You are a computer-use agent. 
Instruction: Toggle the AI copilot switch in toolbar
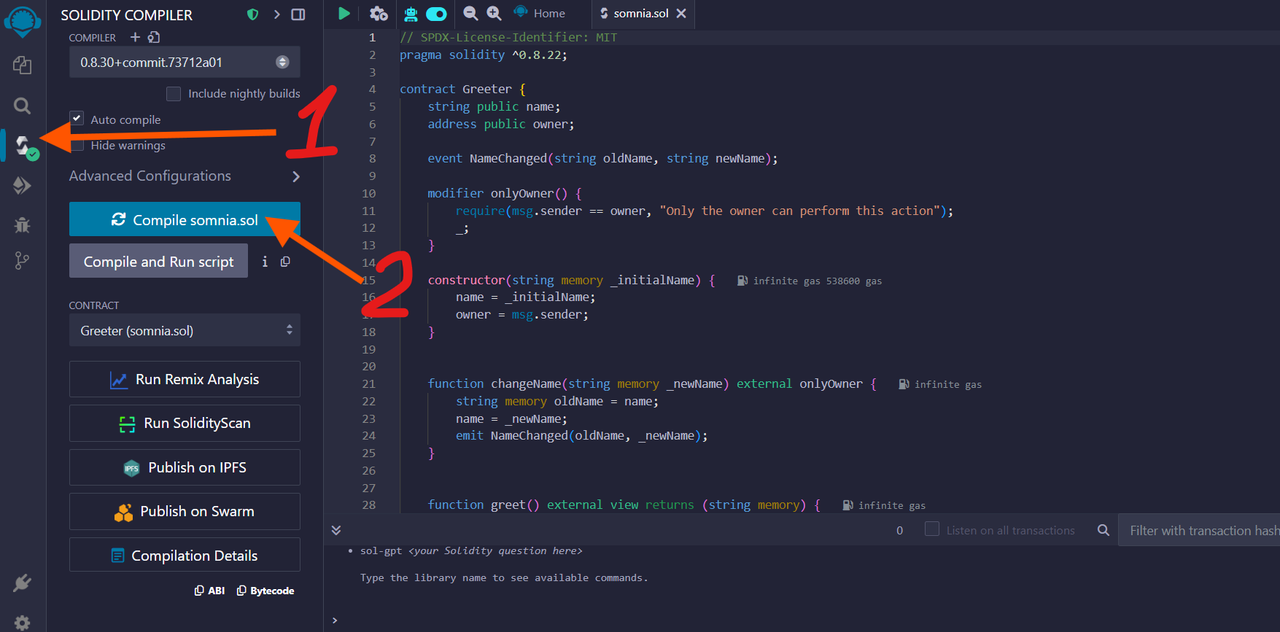coord(437,13)
